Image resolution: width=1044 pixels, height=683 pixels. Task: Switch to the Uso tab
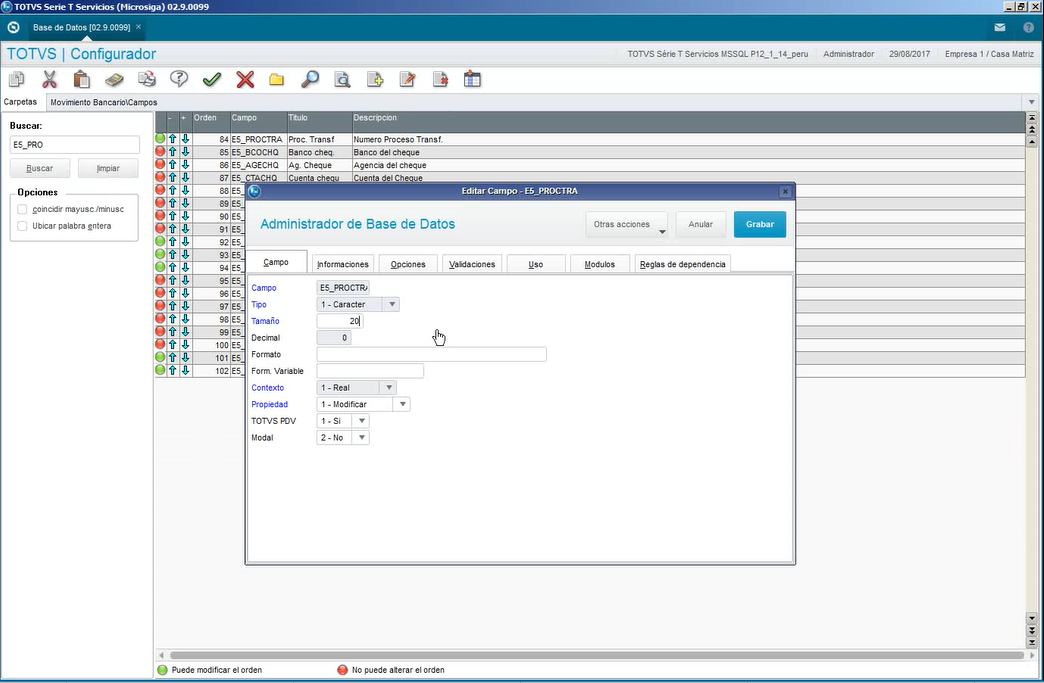click(x=536, y=264)
